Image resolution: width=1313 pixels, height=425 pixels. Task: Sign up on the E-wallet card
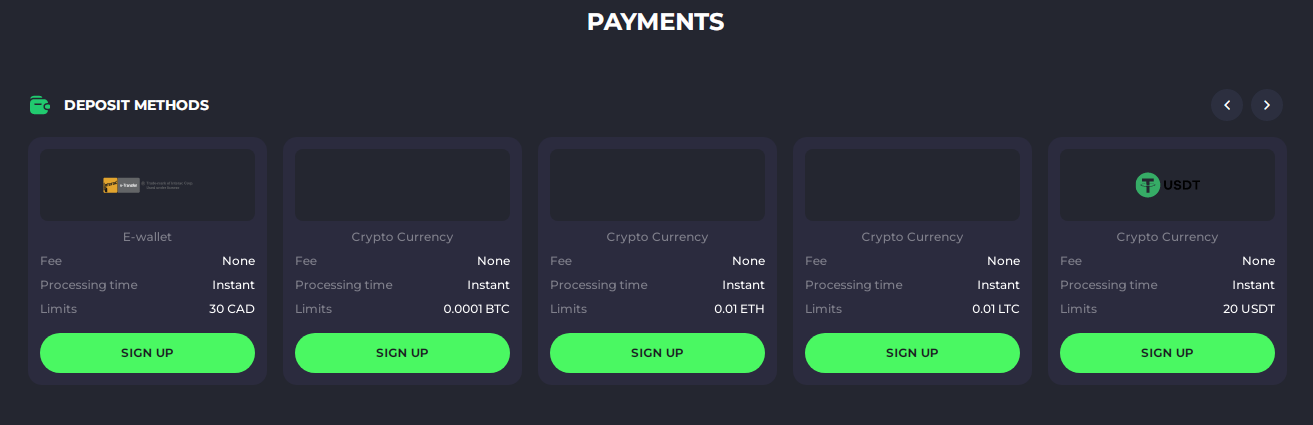coord(147,353)
